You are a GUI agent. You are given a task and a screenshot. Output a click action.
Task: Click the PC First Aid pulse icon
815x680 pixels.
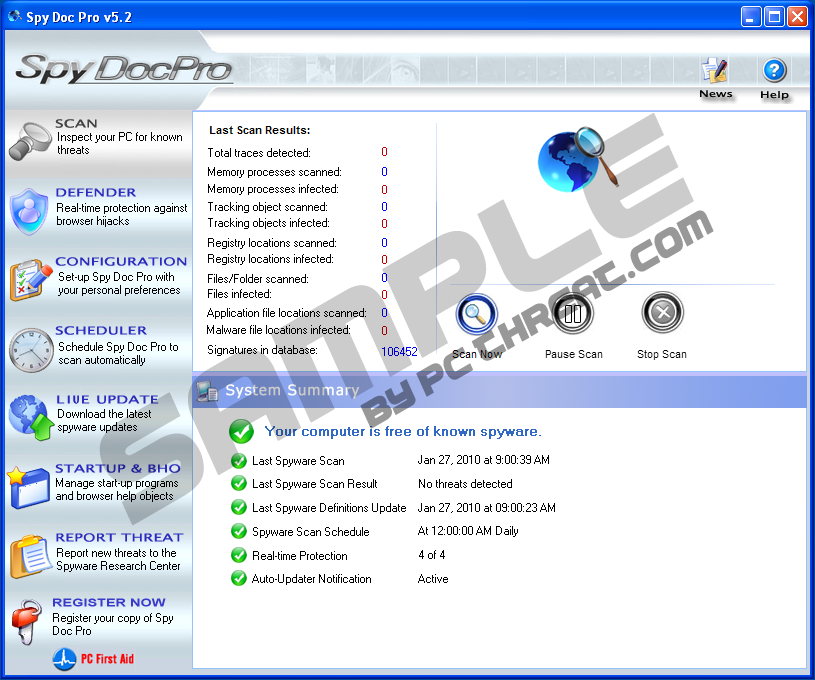coord(64,659)
